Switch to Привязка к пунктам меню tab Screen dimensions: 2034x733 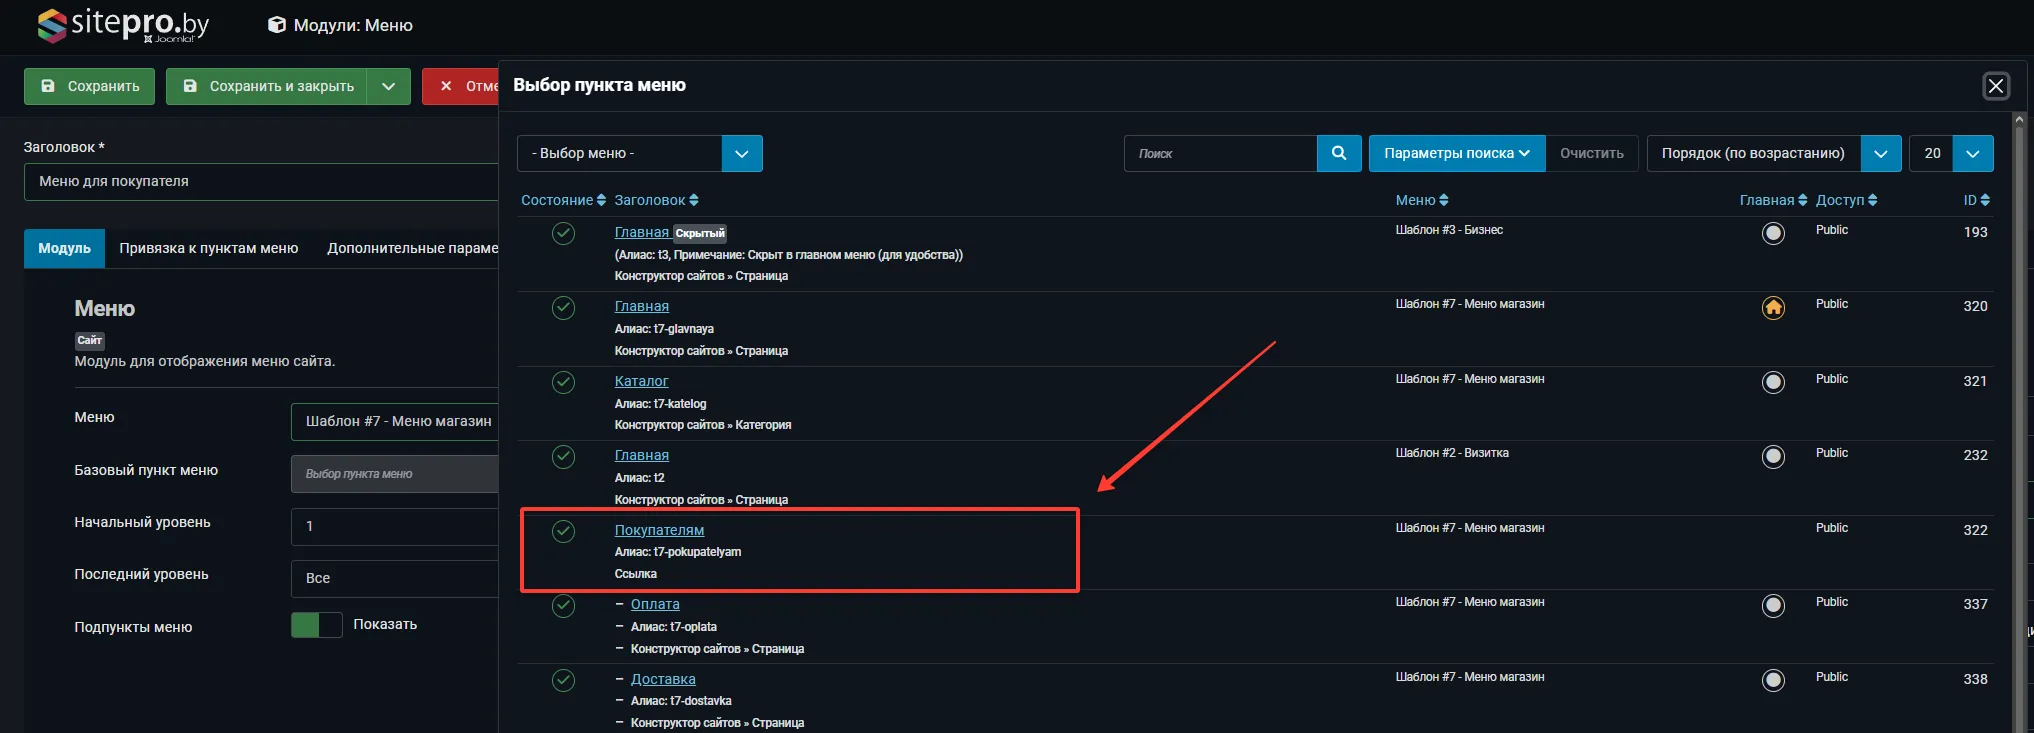tap(208, 248)
